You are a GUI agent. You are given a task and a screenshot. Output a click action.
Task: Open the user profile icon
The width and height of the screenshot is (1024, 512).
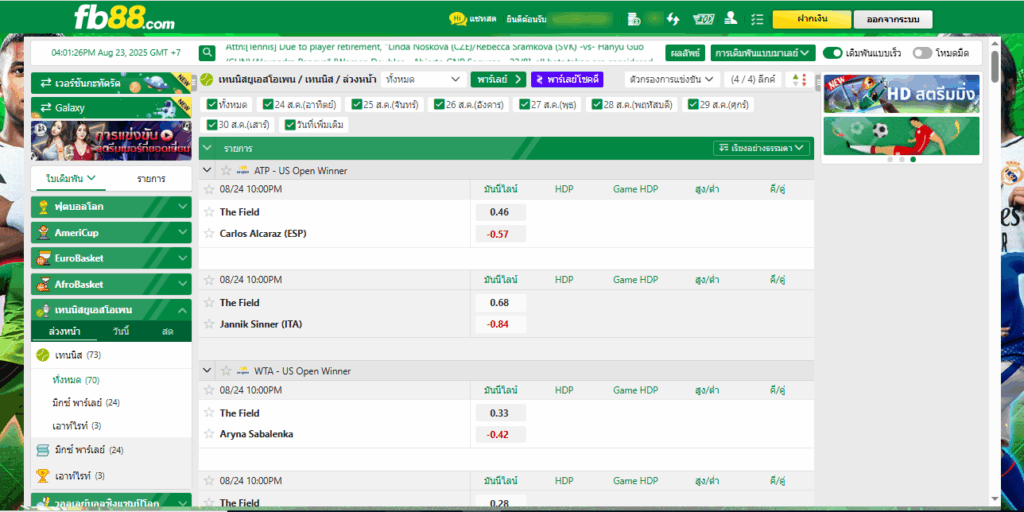click(x=731, y=19)
